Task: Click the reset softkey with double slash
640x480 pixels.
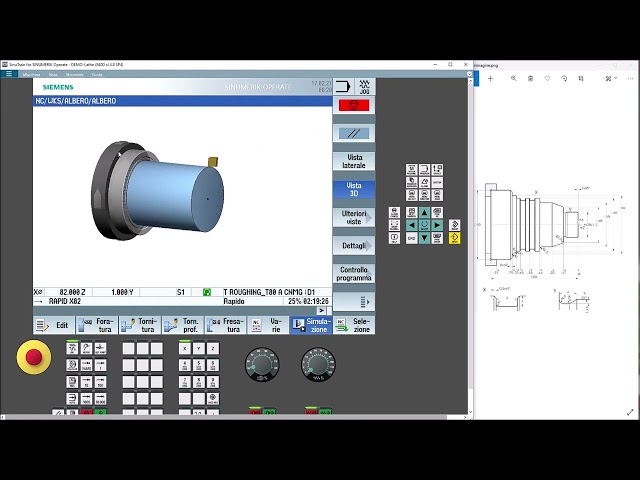Action: 354,133
